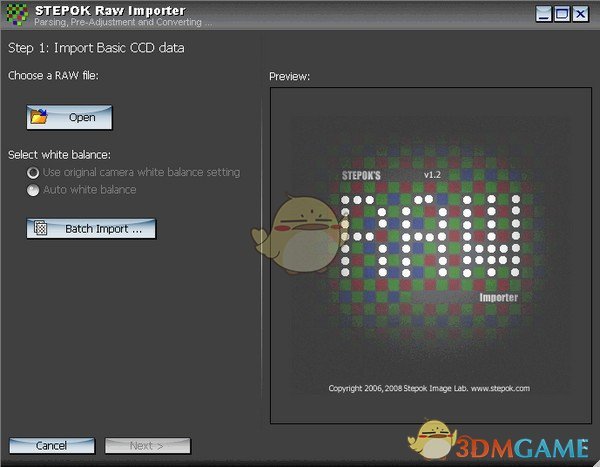
Task: Close the Raw Importer window
Action: point(580,14)
